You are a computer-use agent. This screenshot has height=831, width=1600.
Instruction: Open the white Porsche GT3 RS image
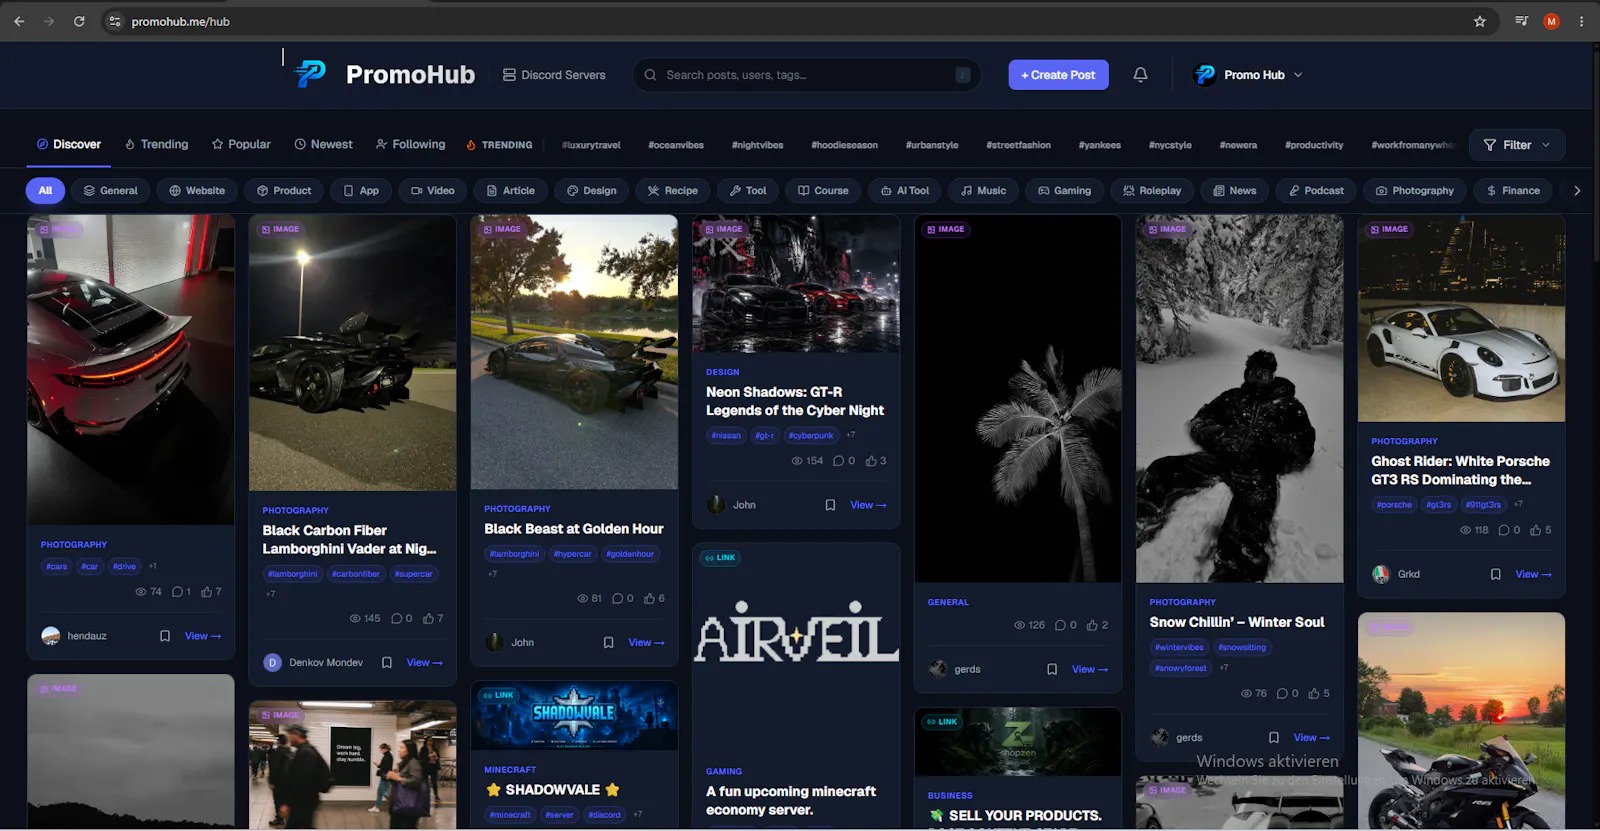1461,318
